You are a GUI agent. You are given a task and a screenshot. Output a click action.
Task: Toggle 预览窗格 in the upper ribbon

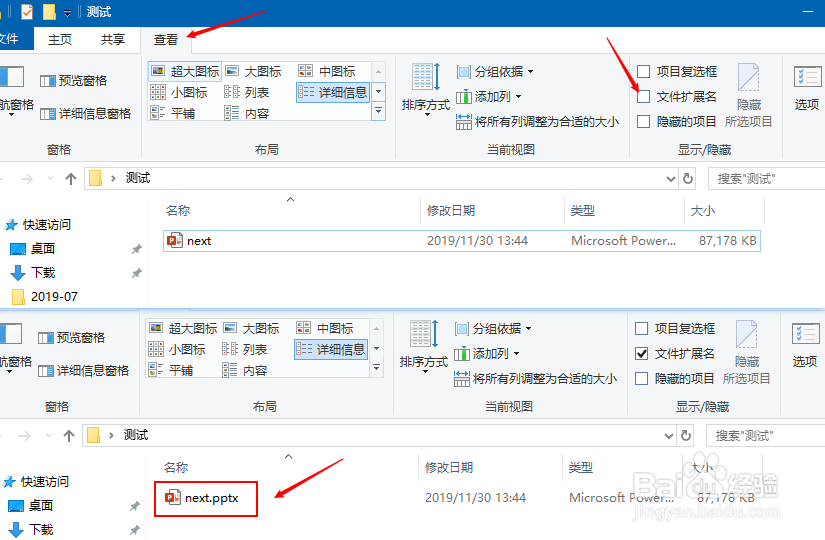(74, 81)
